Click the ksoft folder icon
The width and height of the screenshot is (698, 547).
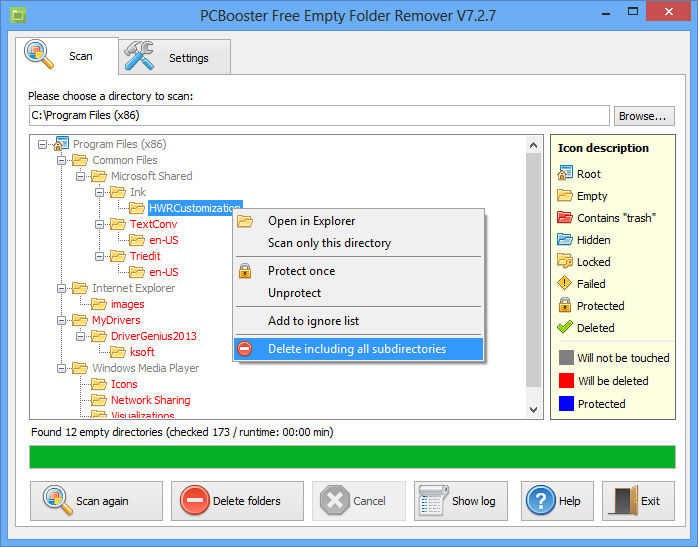(118, 352)
